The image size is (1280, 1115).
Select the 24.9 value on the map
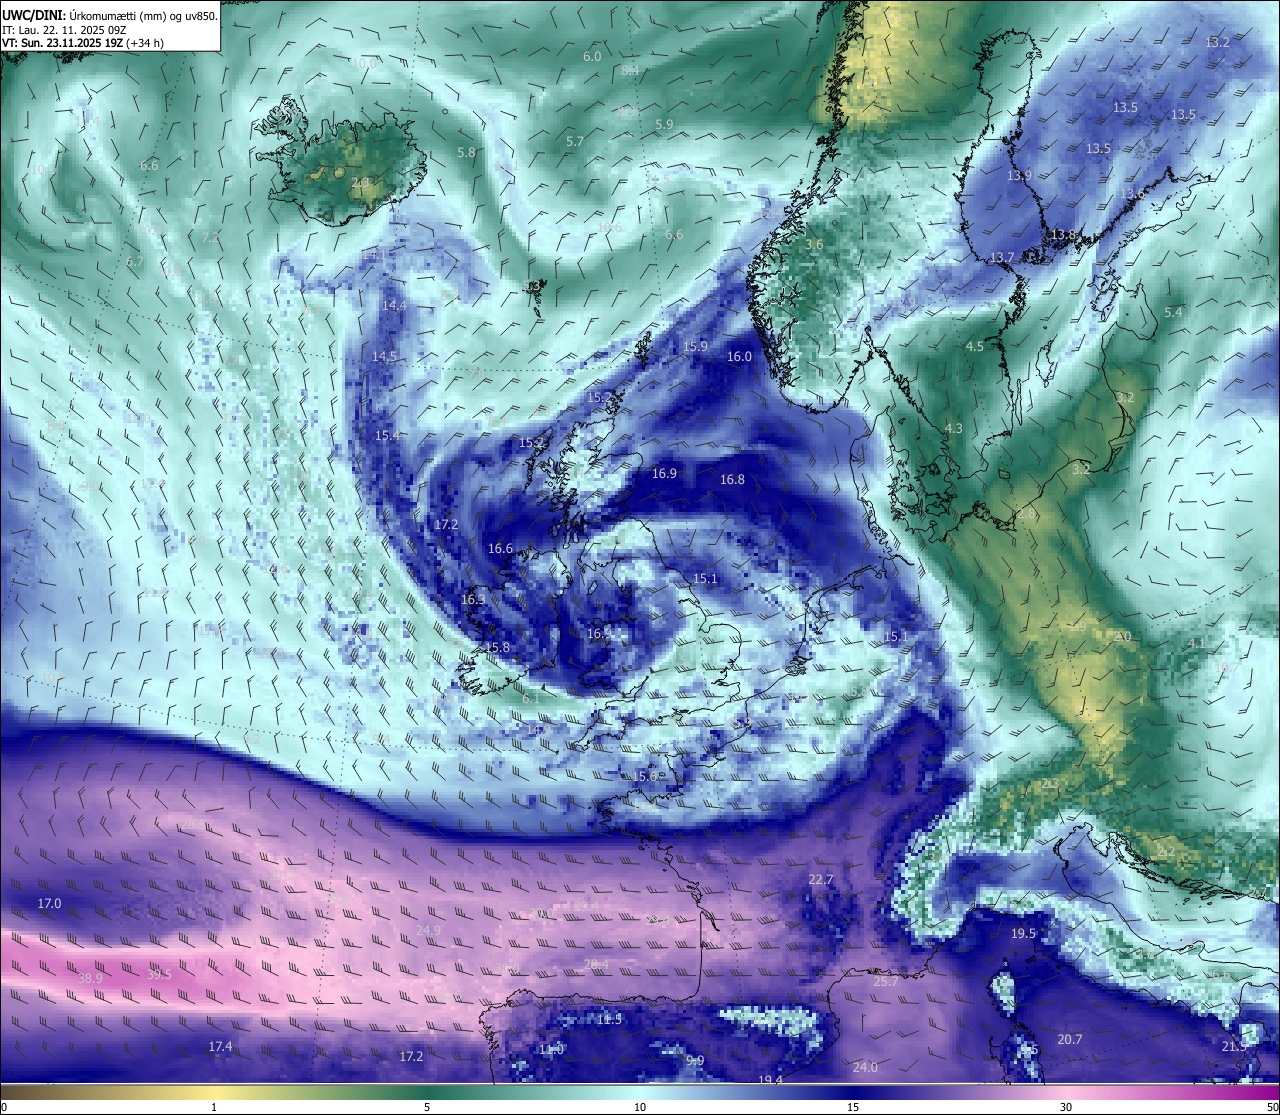click(428, 930)
